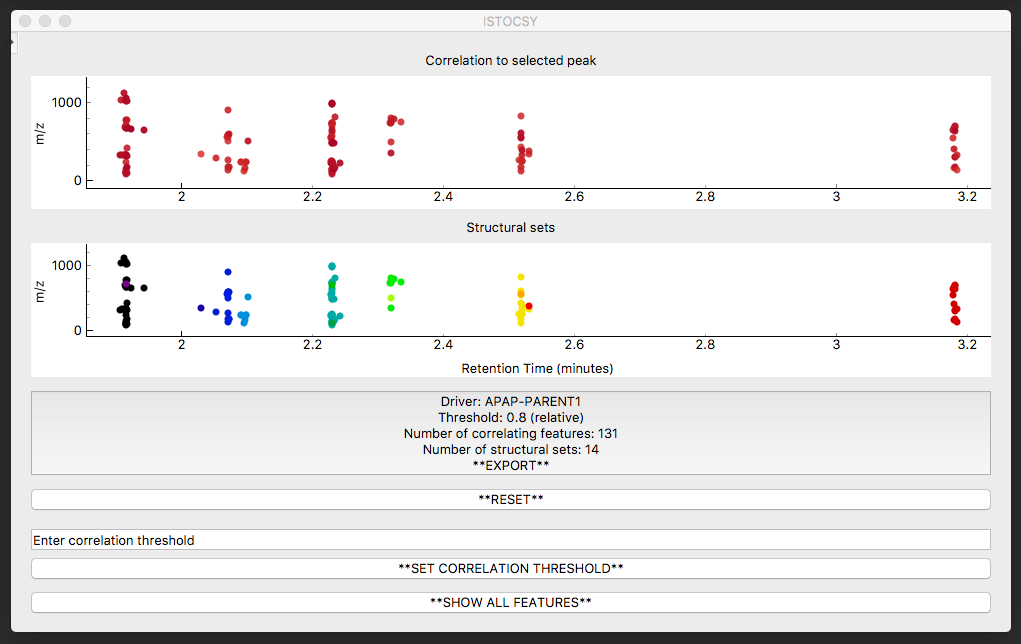This screenshot has width=1021, height=644.
Task: Select topmost point near 2.07 in Correlation plot
Action: pos(228,110)
